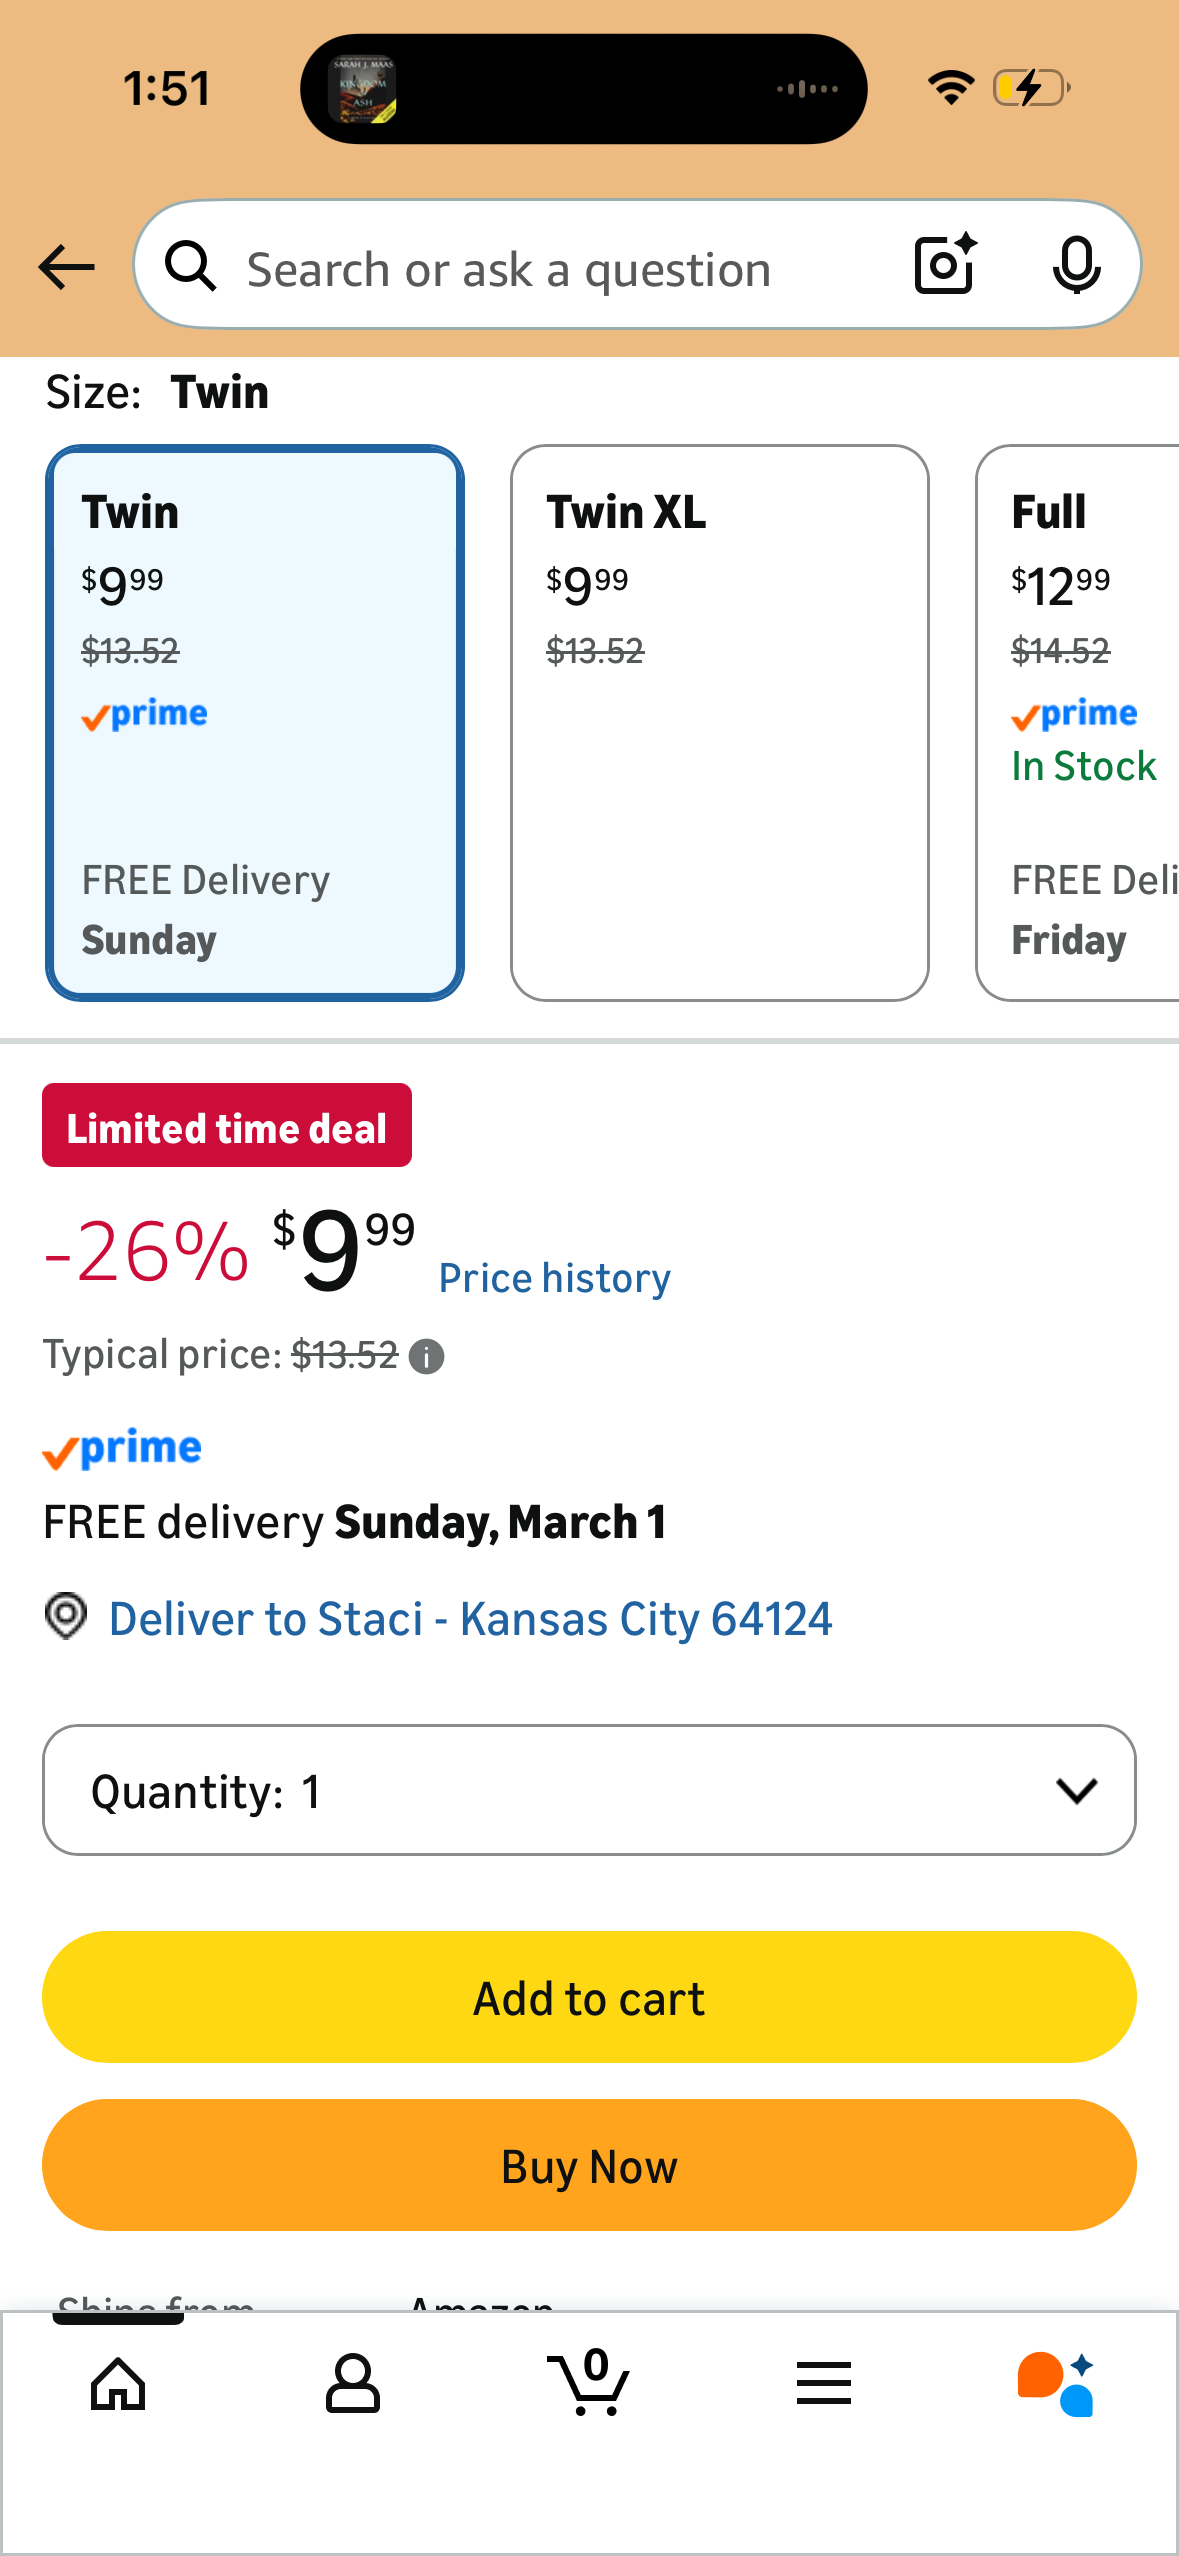Change delivery address Kansas City 64124

[470, 1619]
